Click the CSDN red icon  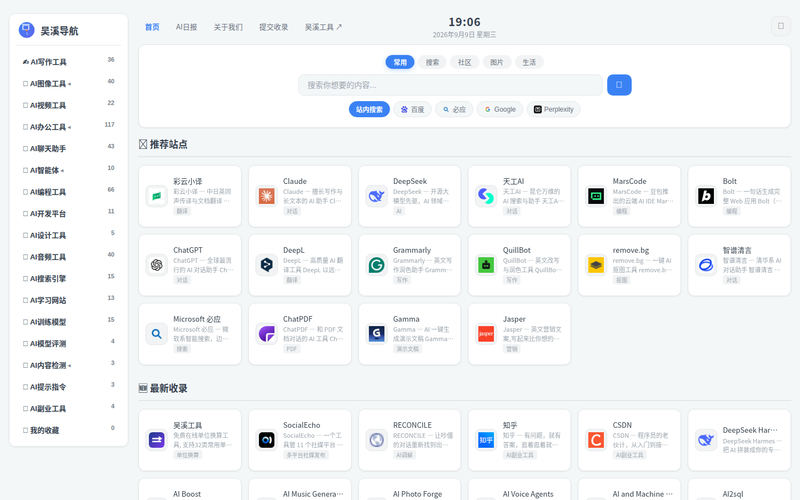click(596, 440)
